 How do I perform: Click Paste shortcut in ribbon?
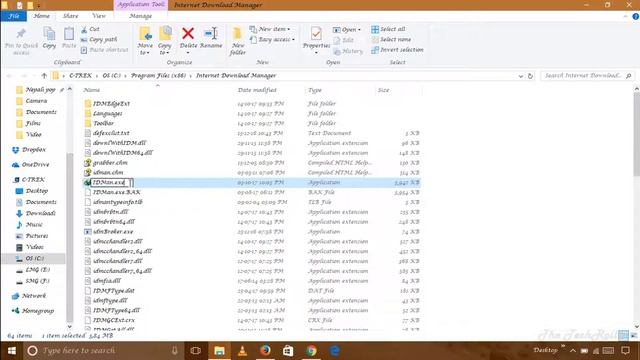(104, 50)
